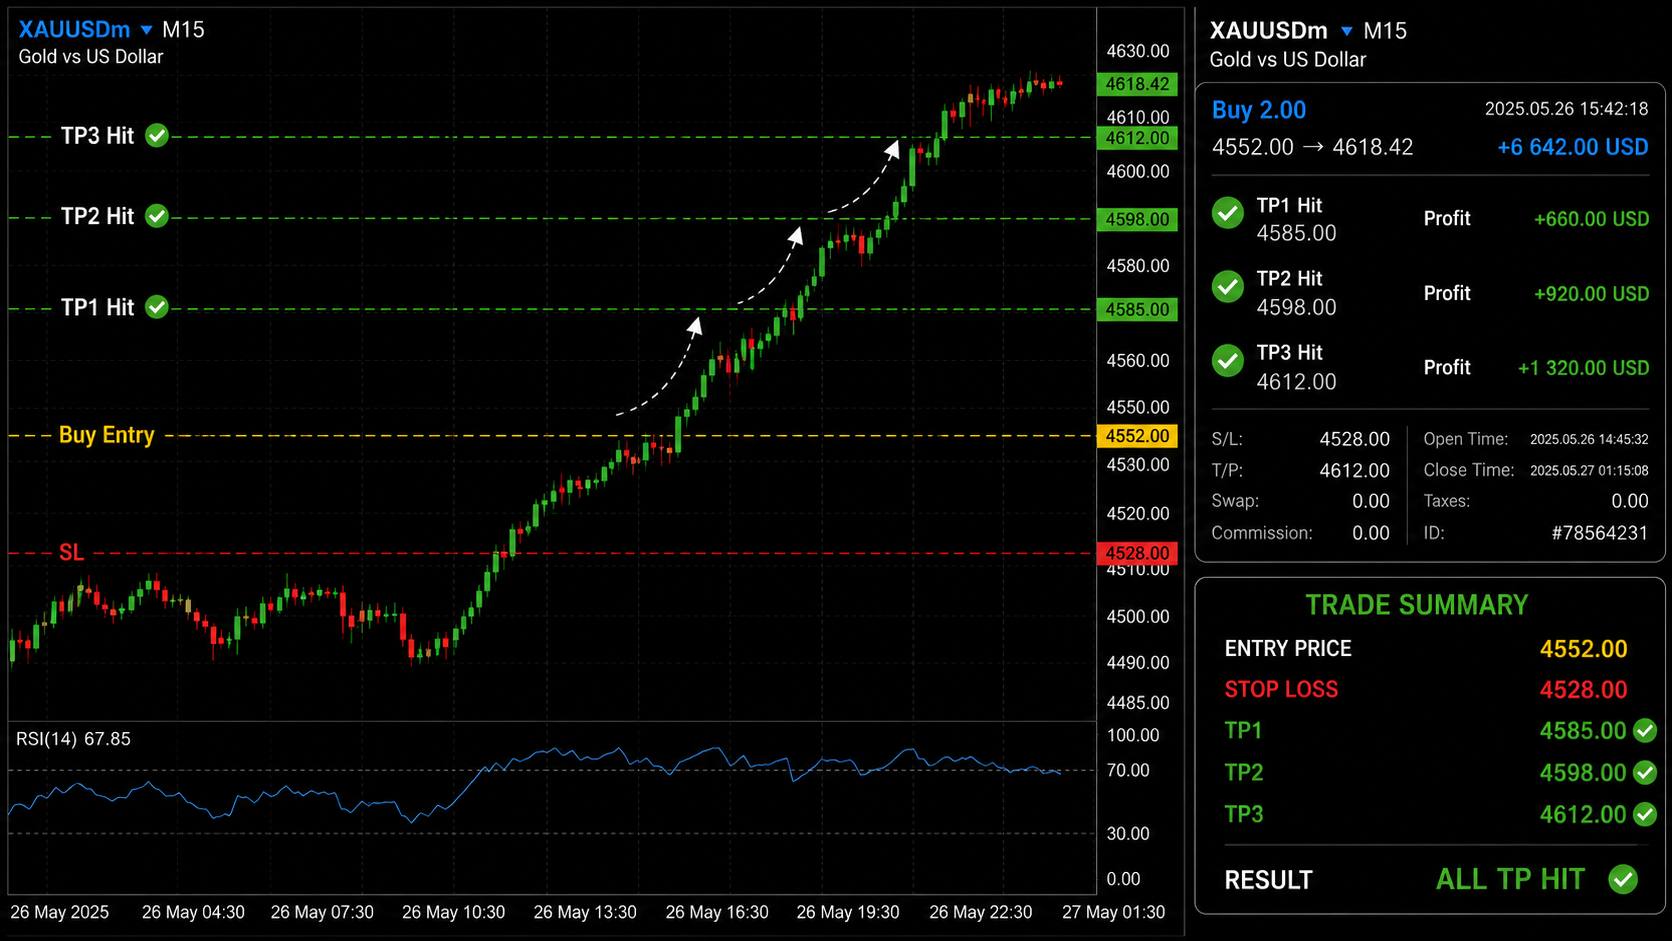Open the symbol dropdown arrow in the order panel header
The height and width of the screenshot is (941, 1672).
(x=1347, y=32)
